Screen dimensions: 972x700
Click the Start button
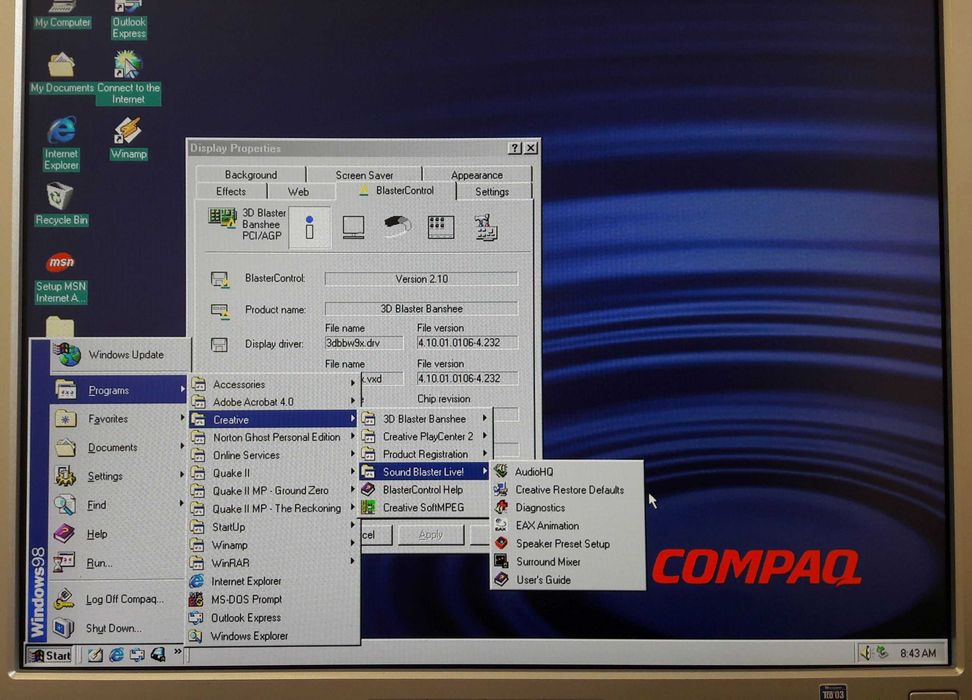tap(50, 655)
